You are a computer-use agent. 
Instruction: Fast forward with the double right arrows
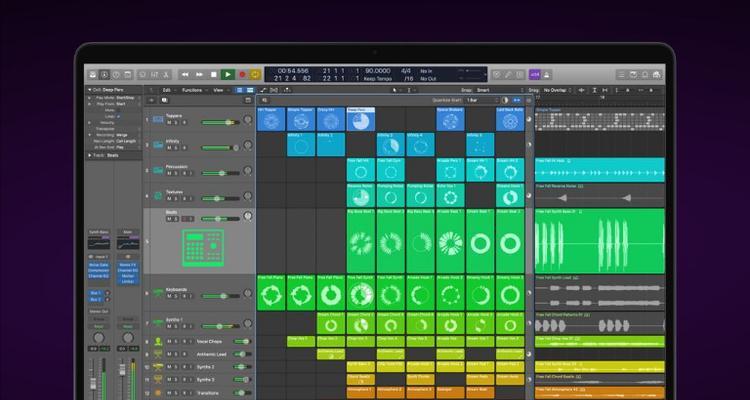click(x=199, y=75)
